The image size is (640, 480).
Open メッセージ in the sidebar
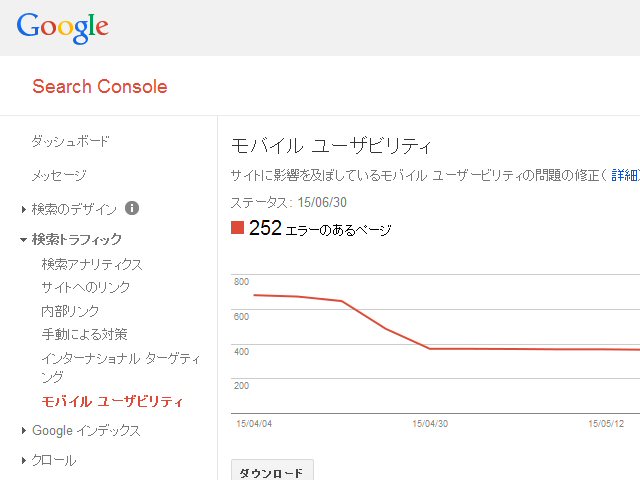tap(59, 176)
